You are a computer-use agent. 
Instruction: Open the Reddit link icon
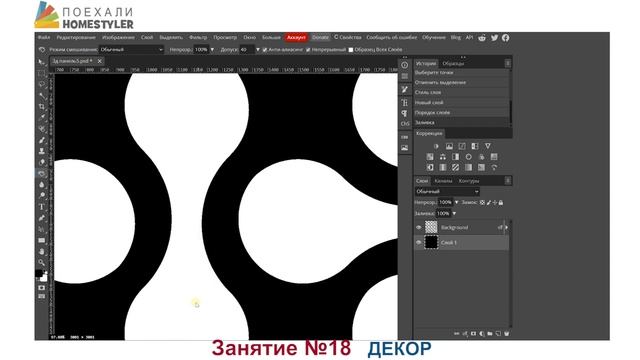click(x=482, y=38)
